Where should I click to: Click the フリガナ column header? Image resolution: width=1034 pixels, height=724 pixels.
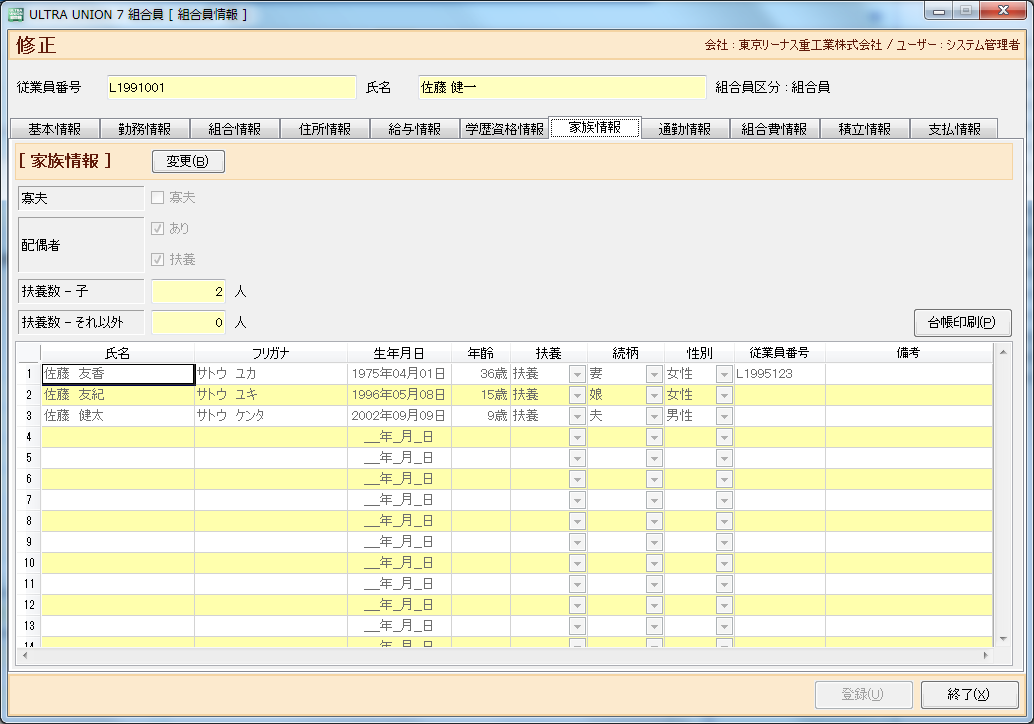(271, 353)
